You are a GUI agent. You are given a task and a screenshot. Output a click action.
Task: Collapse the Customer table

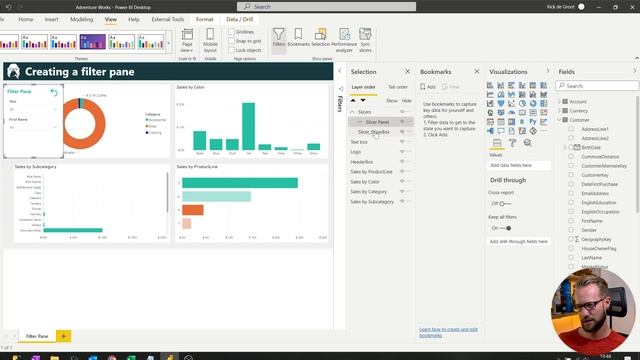coord(560,120)
